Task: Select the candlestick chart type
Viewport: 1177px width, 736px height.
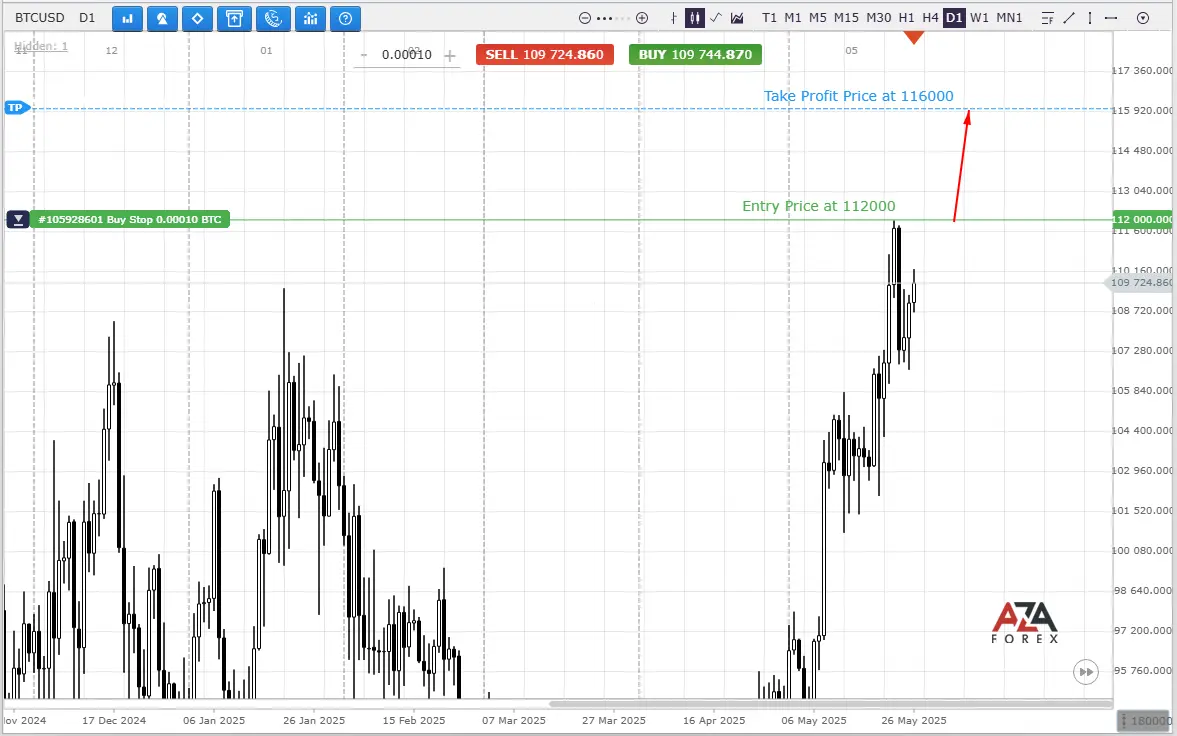Action: pyautogui.click(x=694, y=18)
